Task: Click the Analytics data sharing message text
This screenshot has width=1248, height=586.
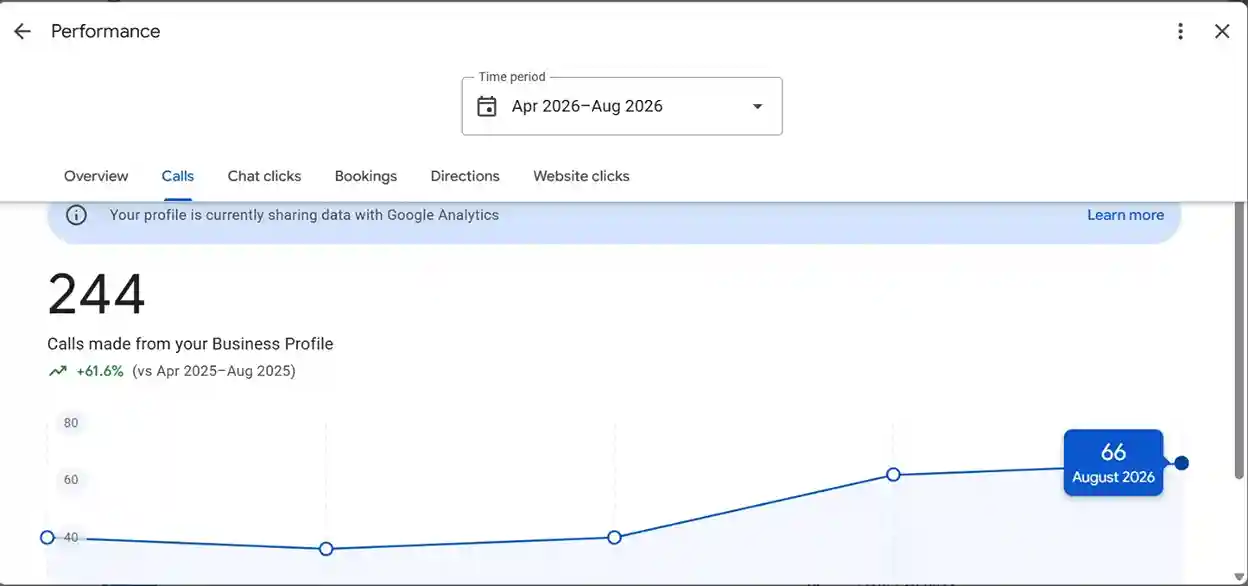Action: 304,215
